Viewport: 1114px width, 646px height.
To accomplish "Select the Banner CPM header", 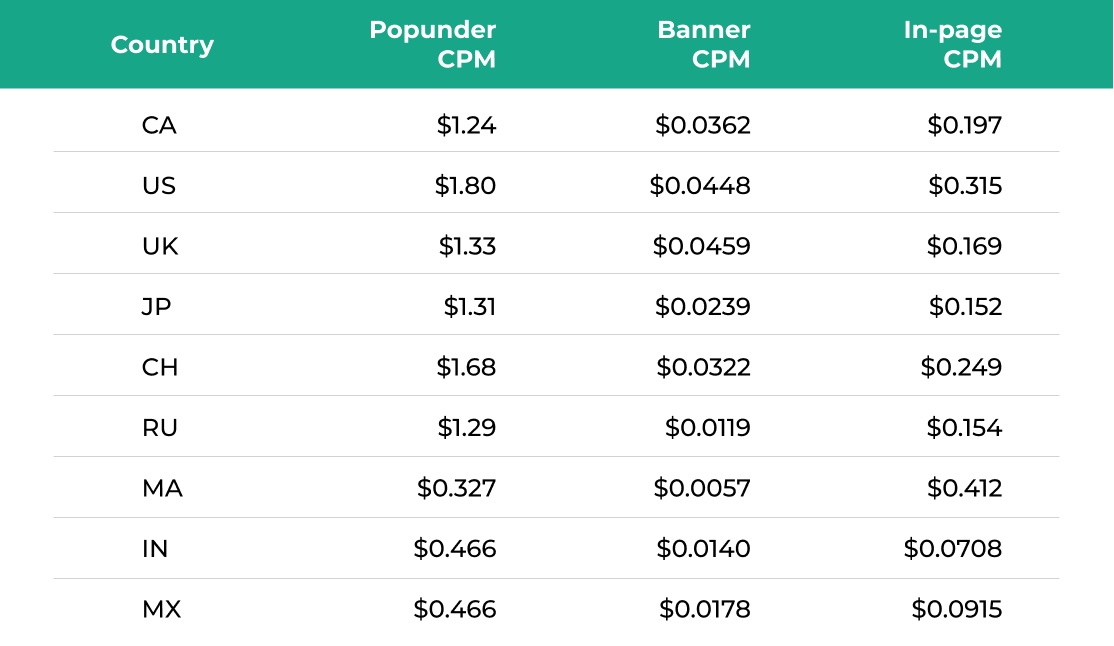I will pyautogui.click(x=703, y=44).
